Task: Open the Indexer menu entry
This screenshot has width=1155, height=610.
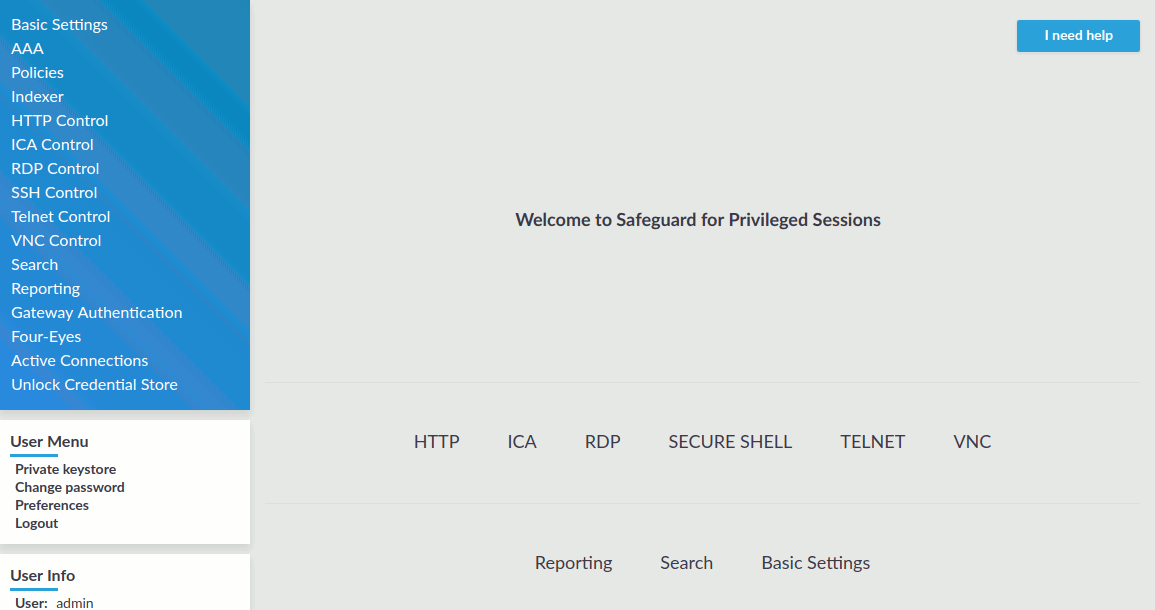Action: 37,97
